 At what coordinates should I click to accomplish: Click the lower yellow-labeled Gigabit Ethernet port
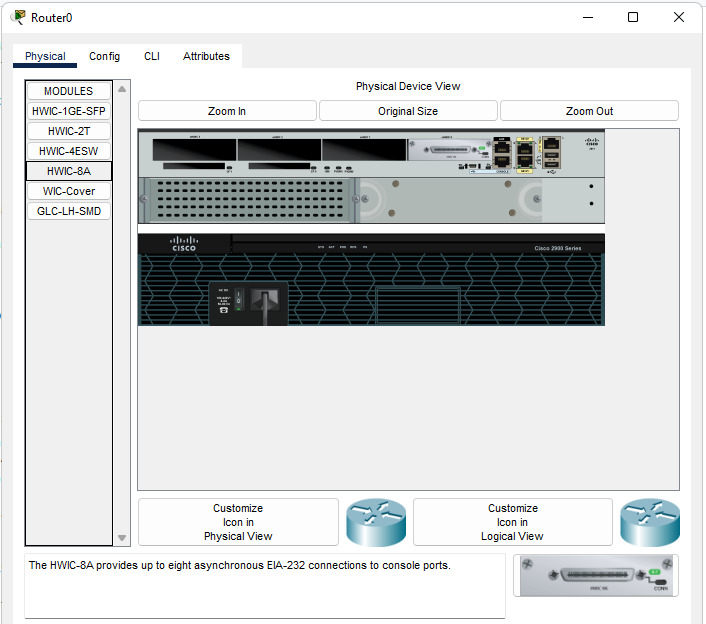click(525, 161)
